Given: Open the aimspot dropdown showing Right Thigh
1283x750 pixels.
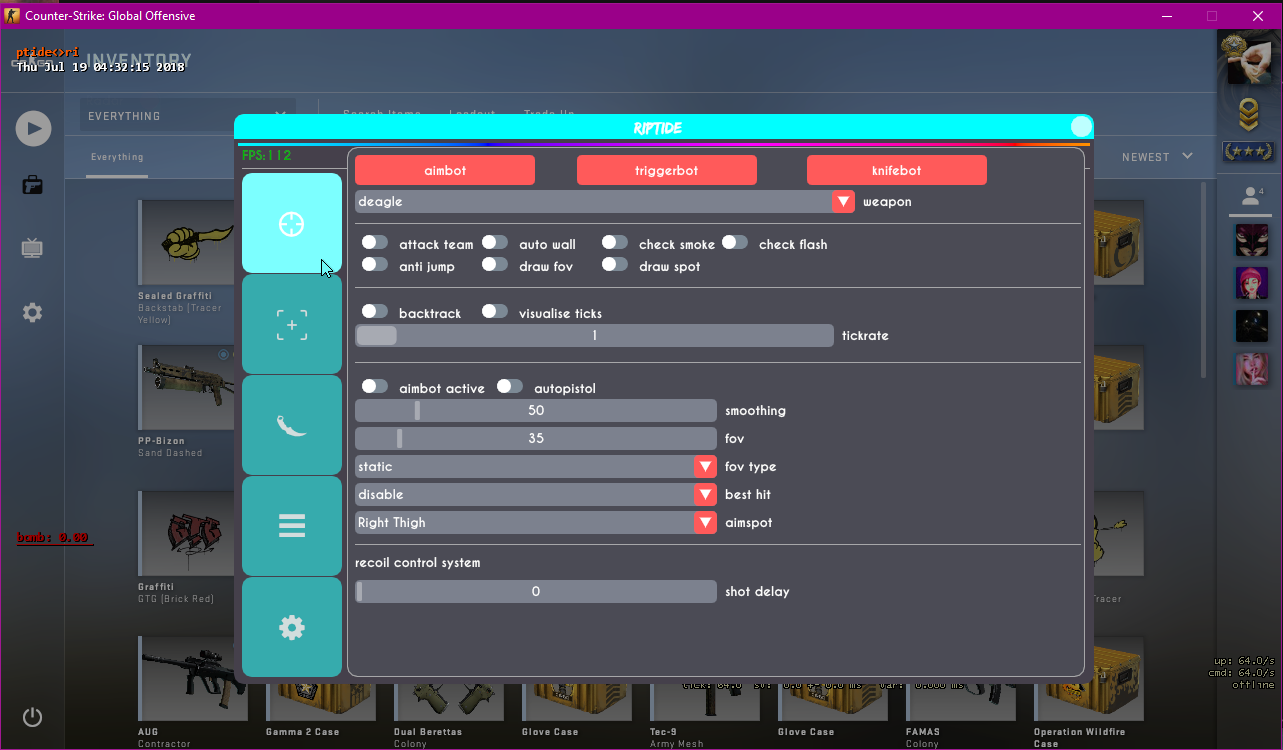Looking at the screenshot, I should click(x=536, y=522).
